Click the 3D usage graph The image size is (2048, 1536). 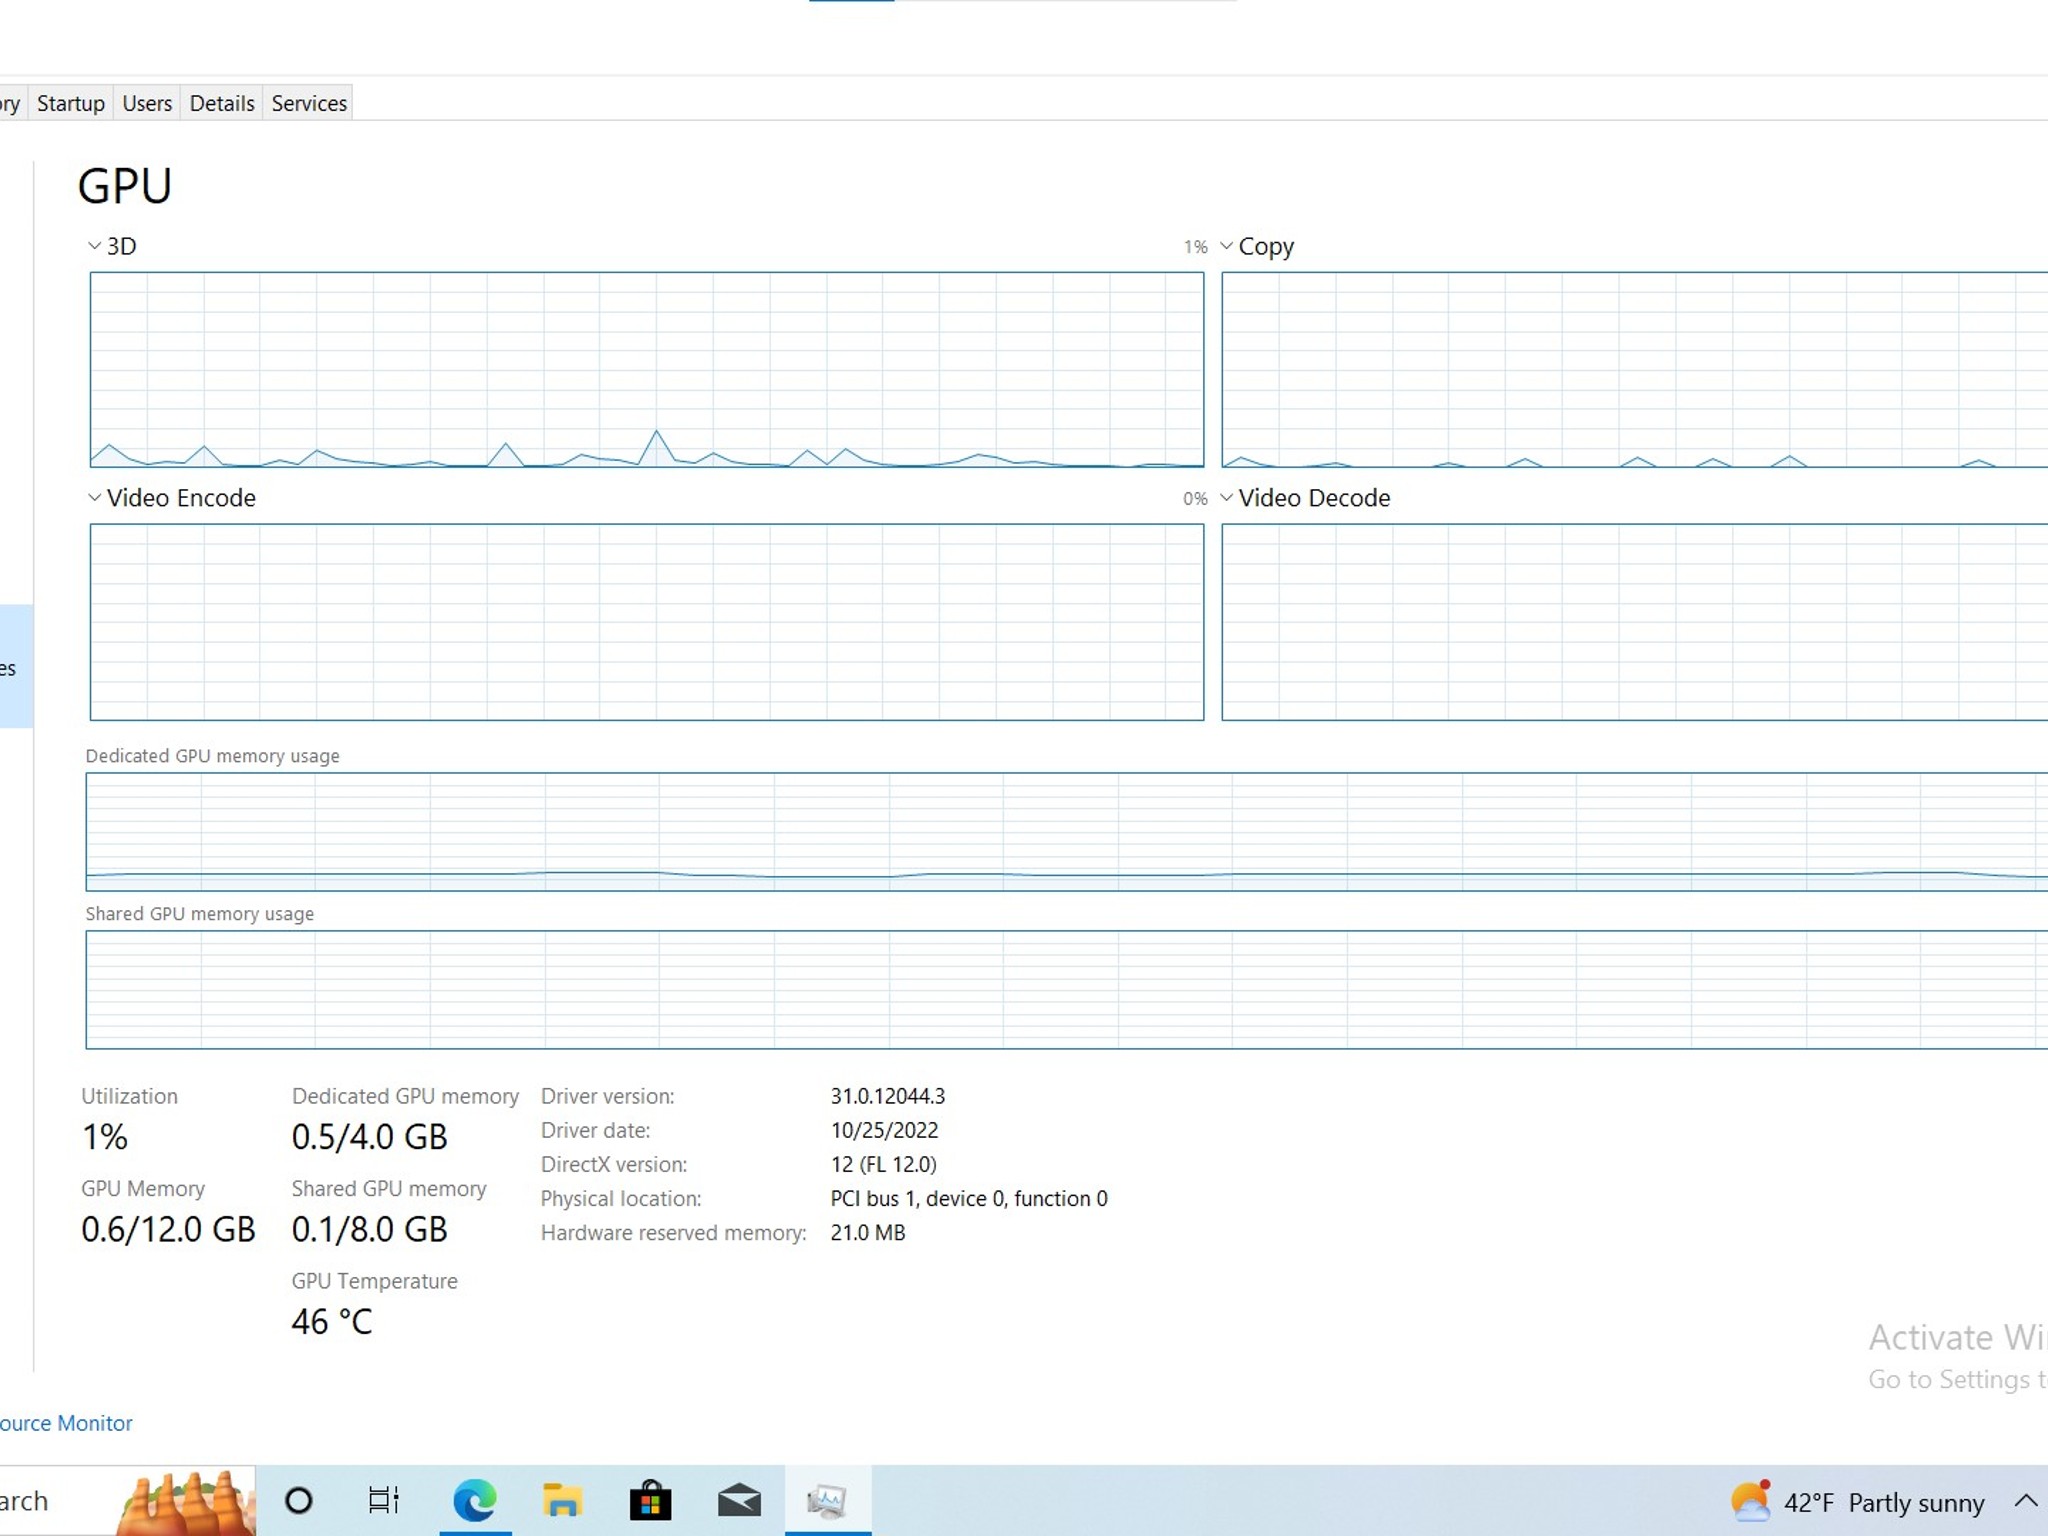[647, 370]
